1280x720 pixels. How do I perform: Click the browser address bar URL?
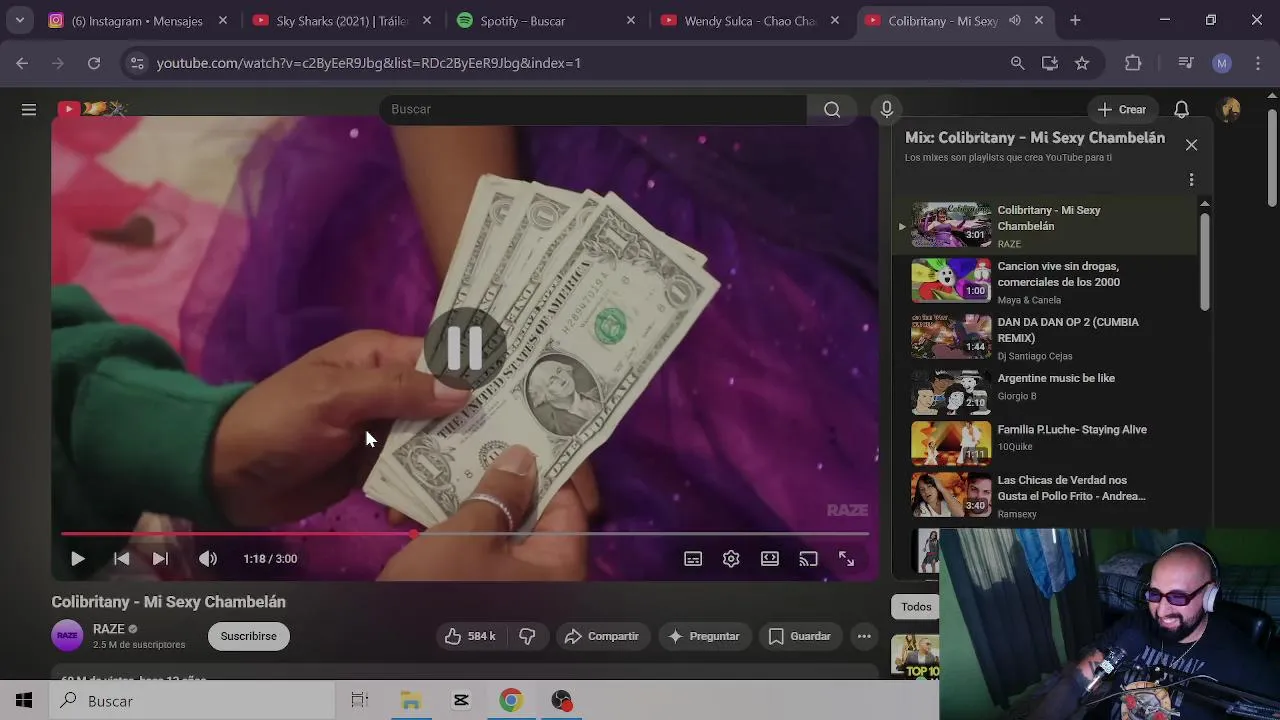(369, 63)
